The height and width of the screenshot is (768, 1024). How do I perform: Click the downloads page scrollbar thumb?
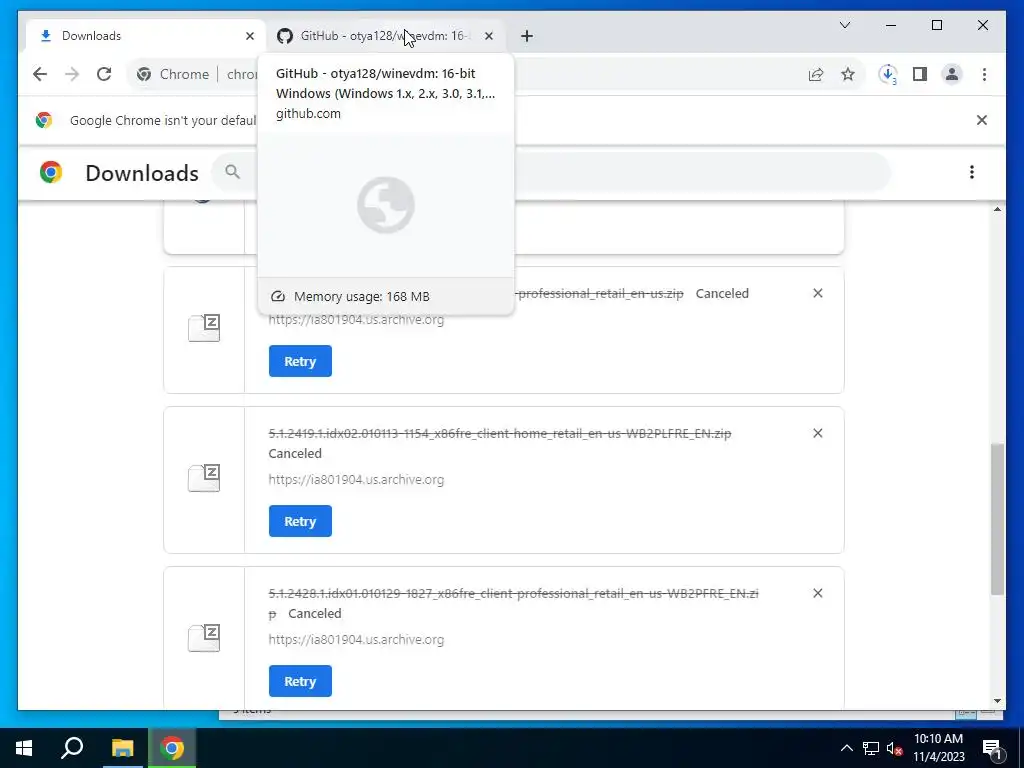click(997, 519)
